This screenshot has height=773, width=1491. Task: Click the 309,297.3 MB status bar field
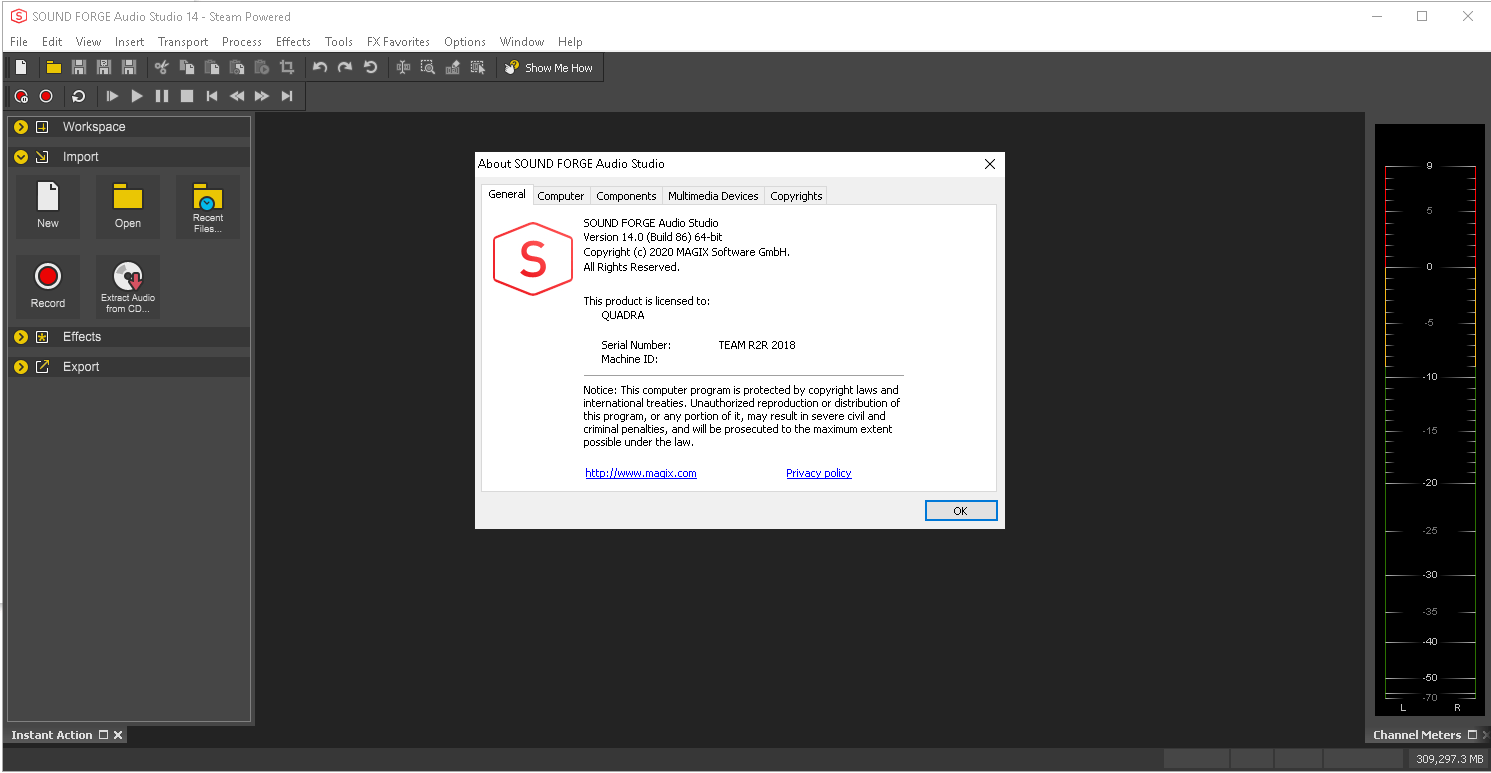click(x=1449, y=760)
